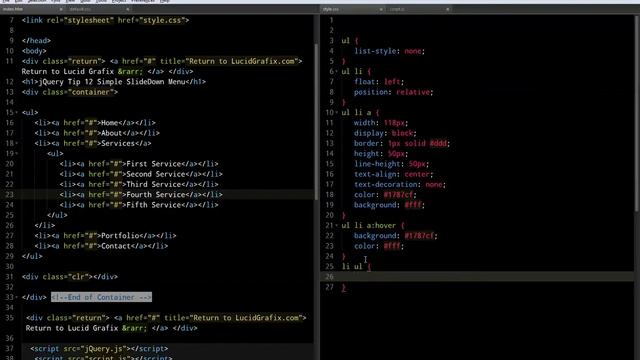The image size is (640, 360).
Task: Click the 'text-decoration: none' declaration
Action: tap(400, 184)
